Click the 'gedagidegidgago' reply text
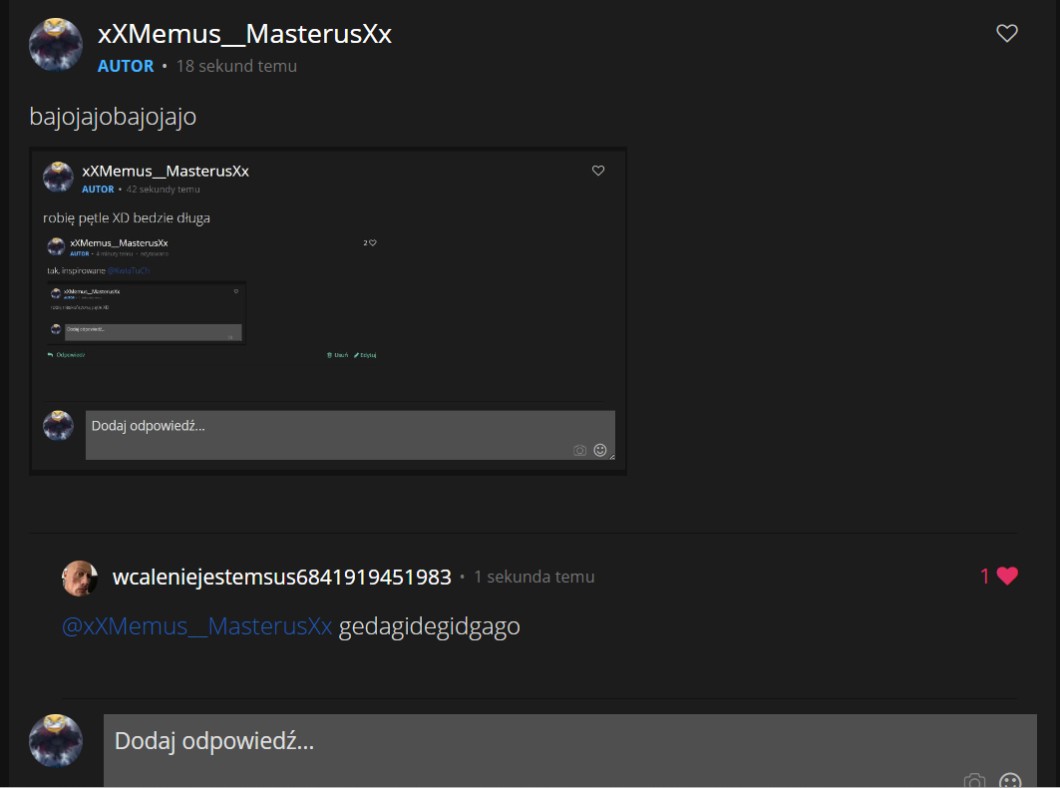Screen dimensions: 1060x788 (x=429, y=627)
